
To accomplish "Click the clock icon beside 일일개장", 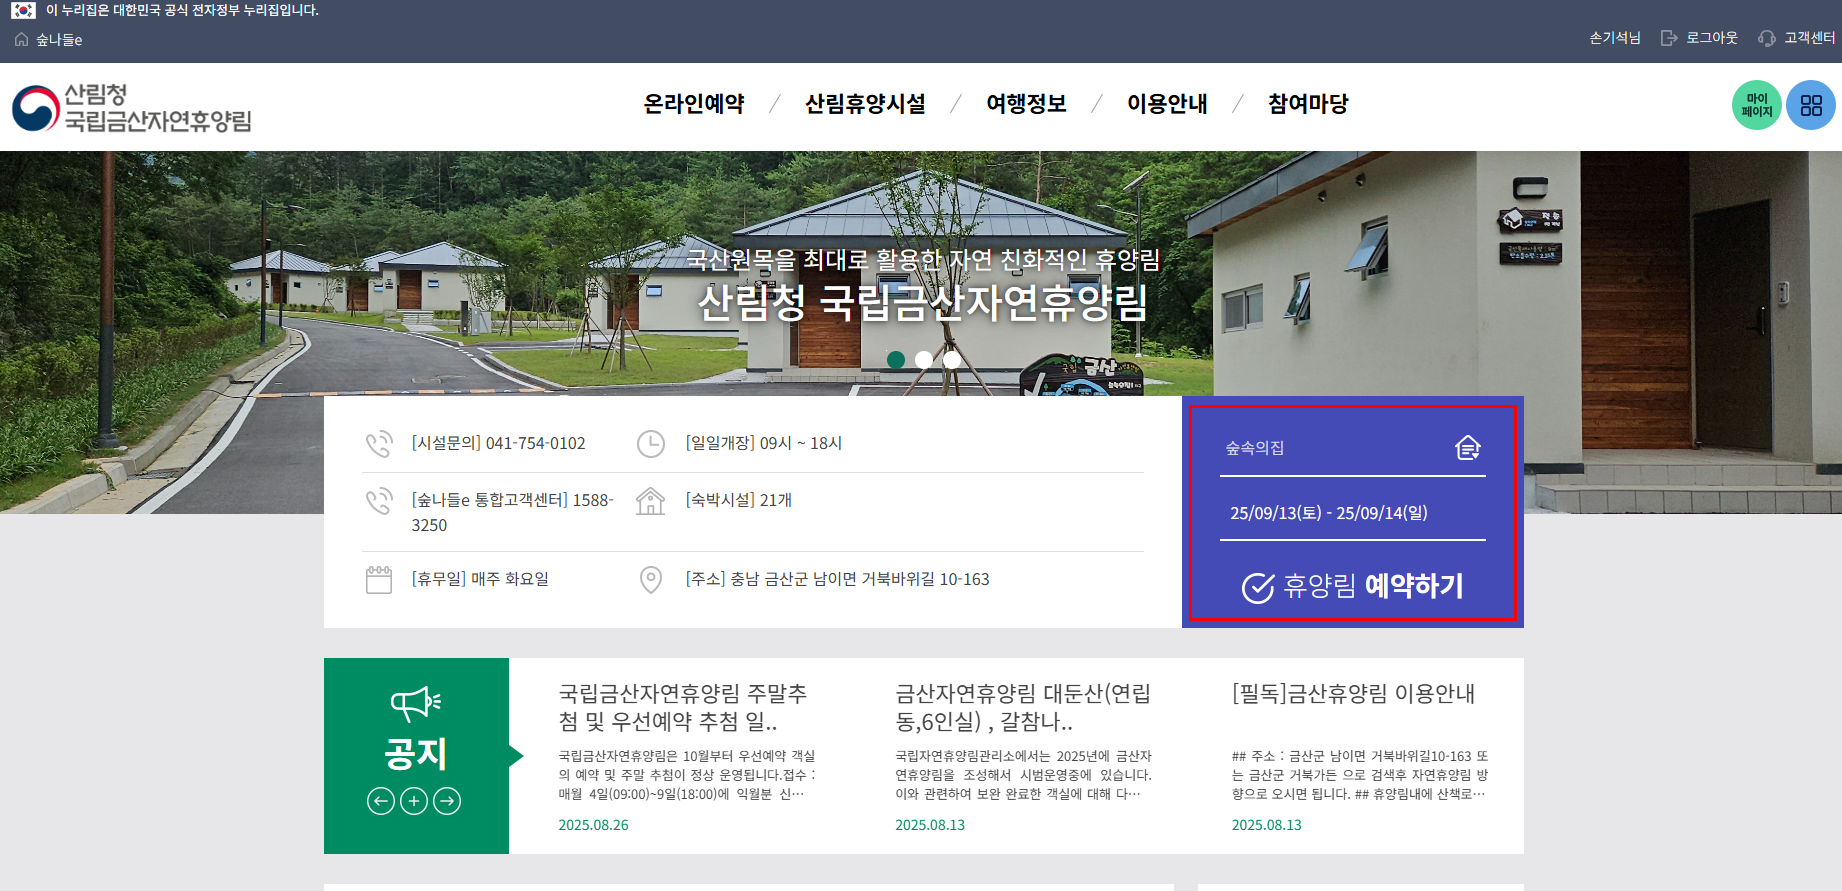I will (651, 444).
